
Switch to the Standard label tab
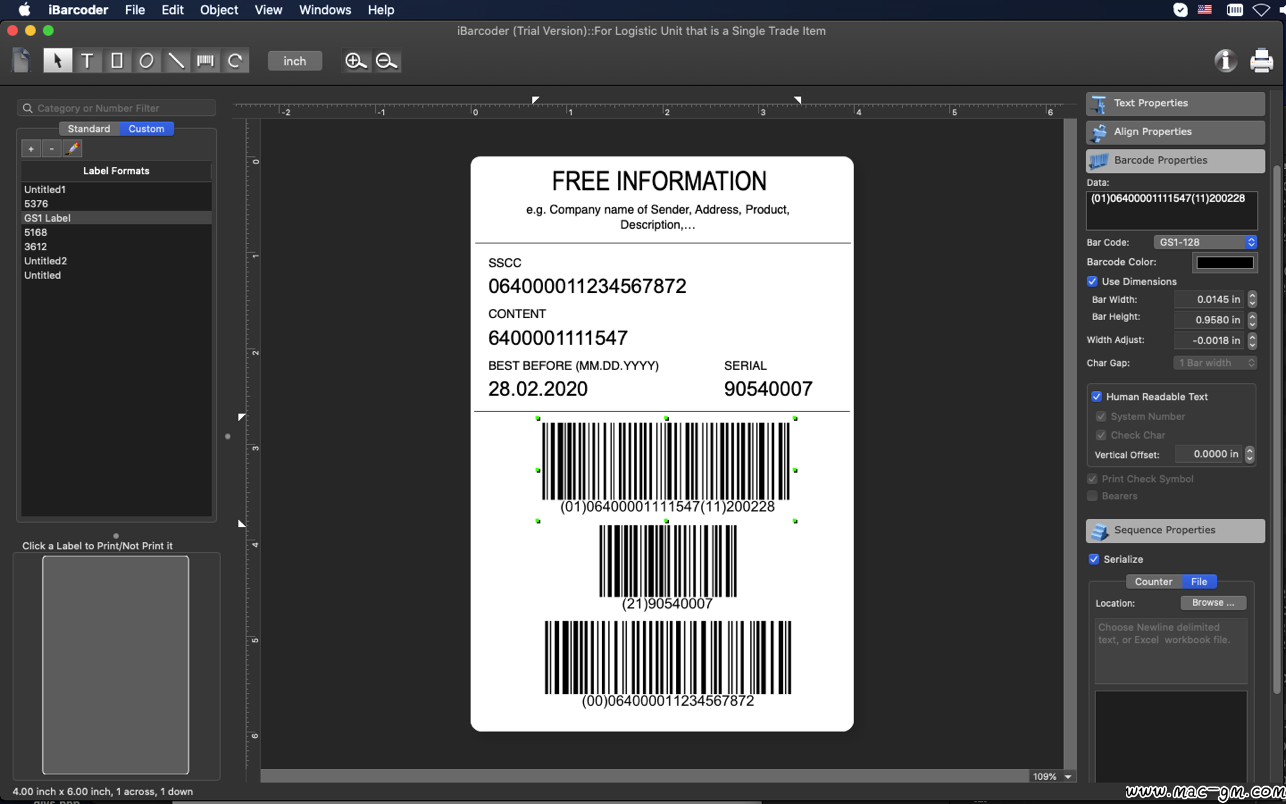coord(89,129)
